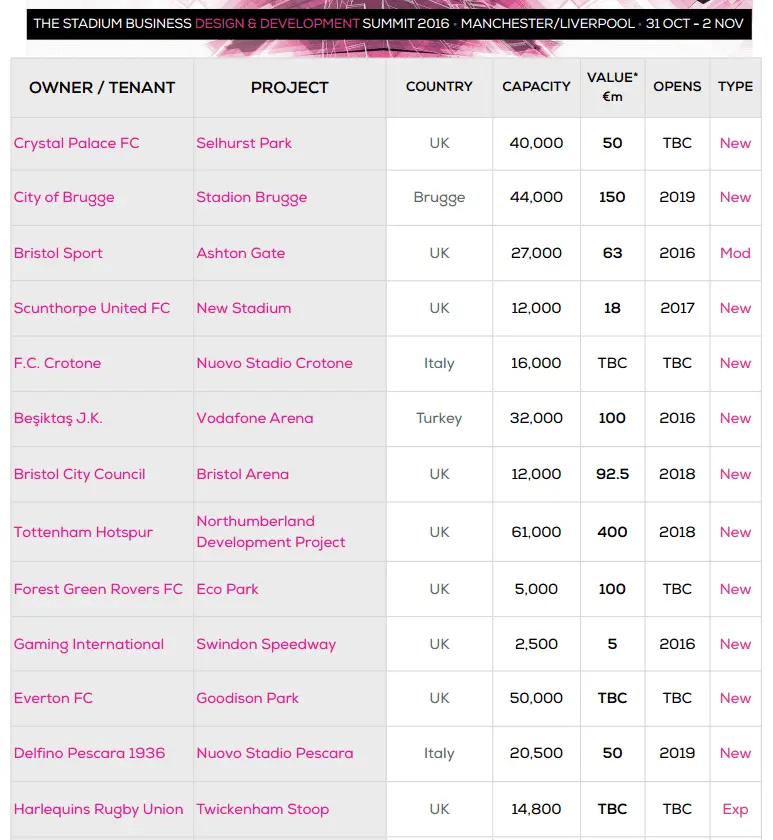Open the Swindon Speedway project link

click(266, 644)
